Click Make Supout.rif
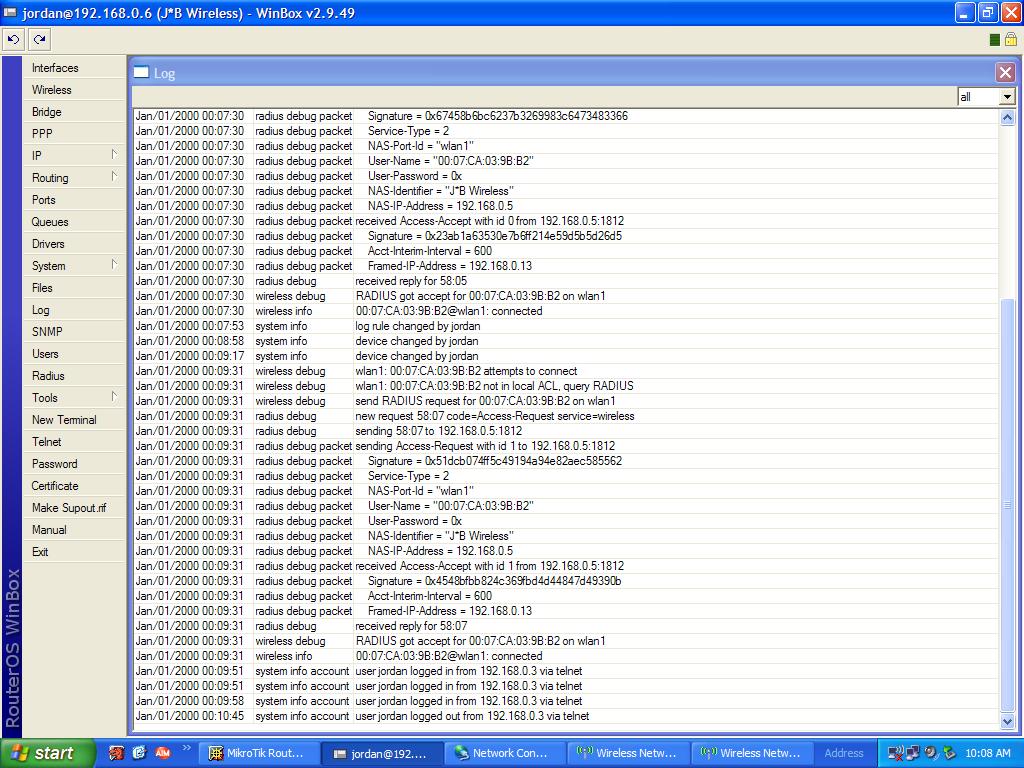1024x768 pixels. pyautogui.click(x=74, y=508)
